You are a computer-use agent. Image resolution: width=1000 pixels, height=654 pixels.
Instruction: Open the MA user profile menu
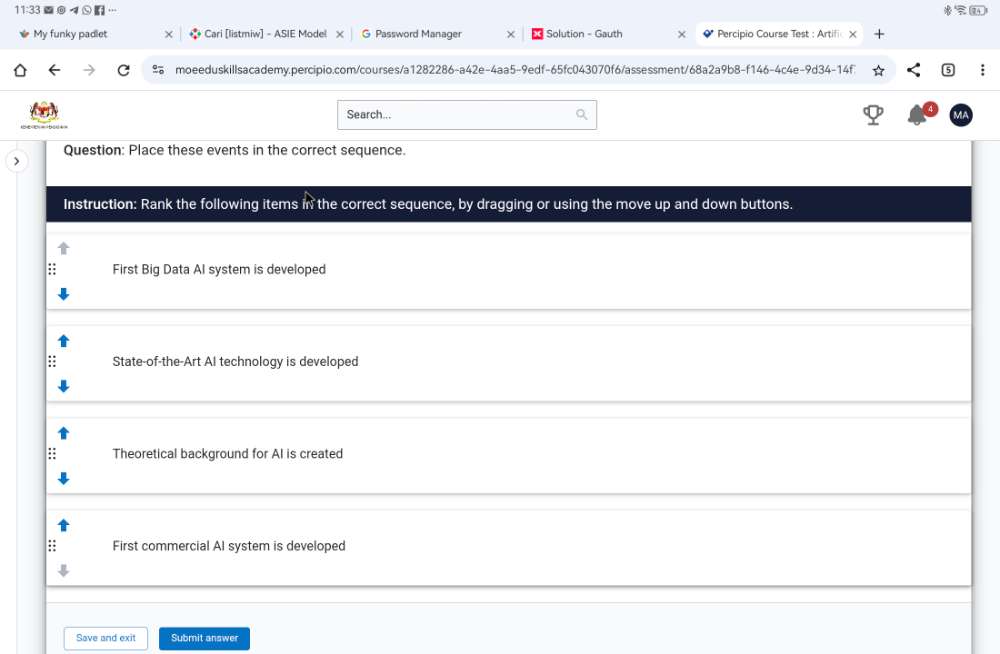pos(960,115)
